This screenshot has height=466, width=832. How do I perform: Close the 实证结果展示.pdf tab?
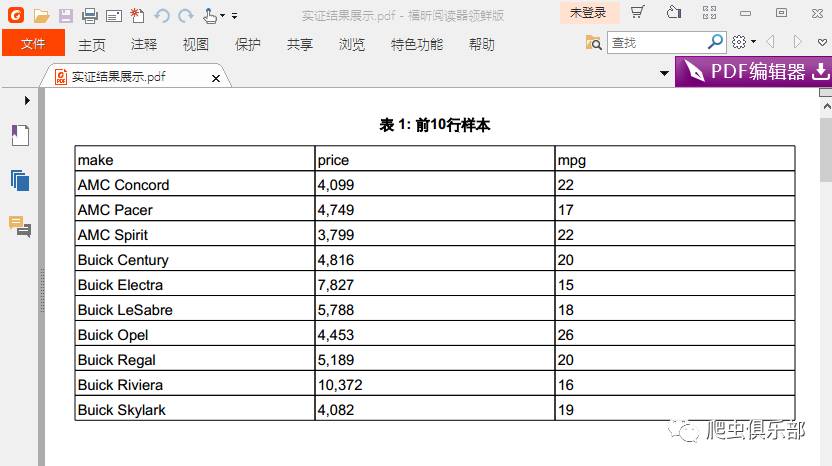coord(216,79)
